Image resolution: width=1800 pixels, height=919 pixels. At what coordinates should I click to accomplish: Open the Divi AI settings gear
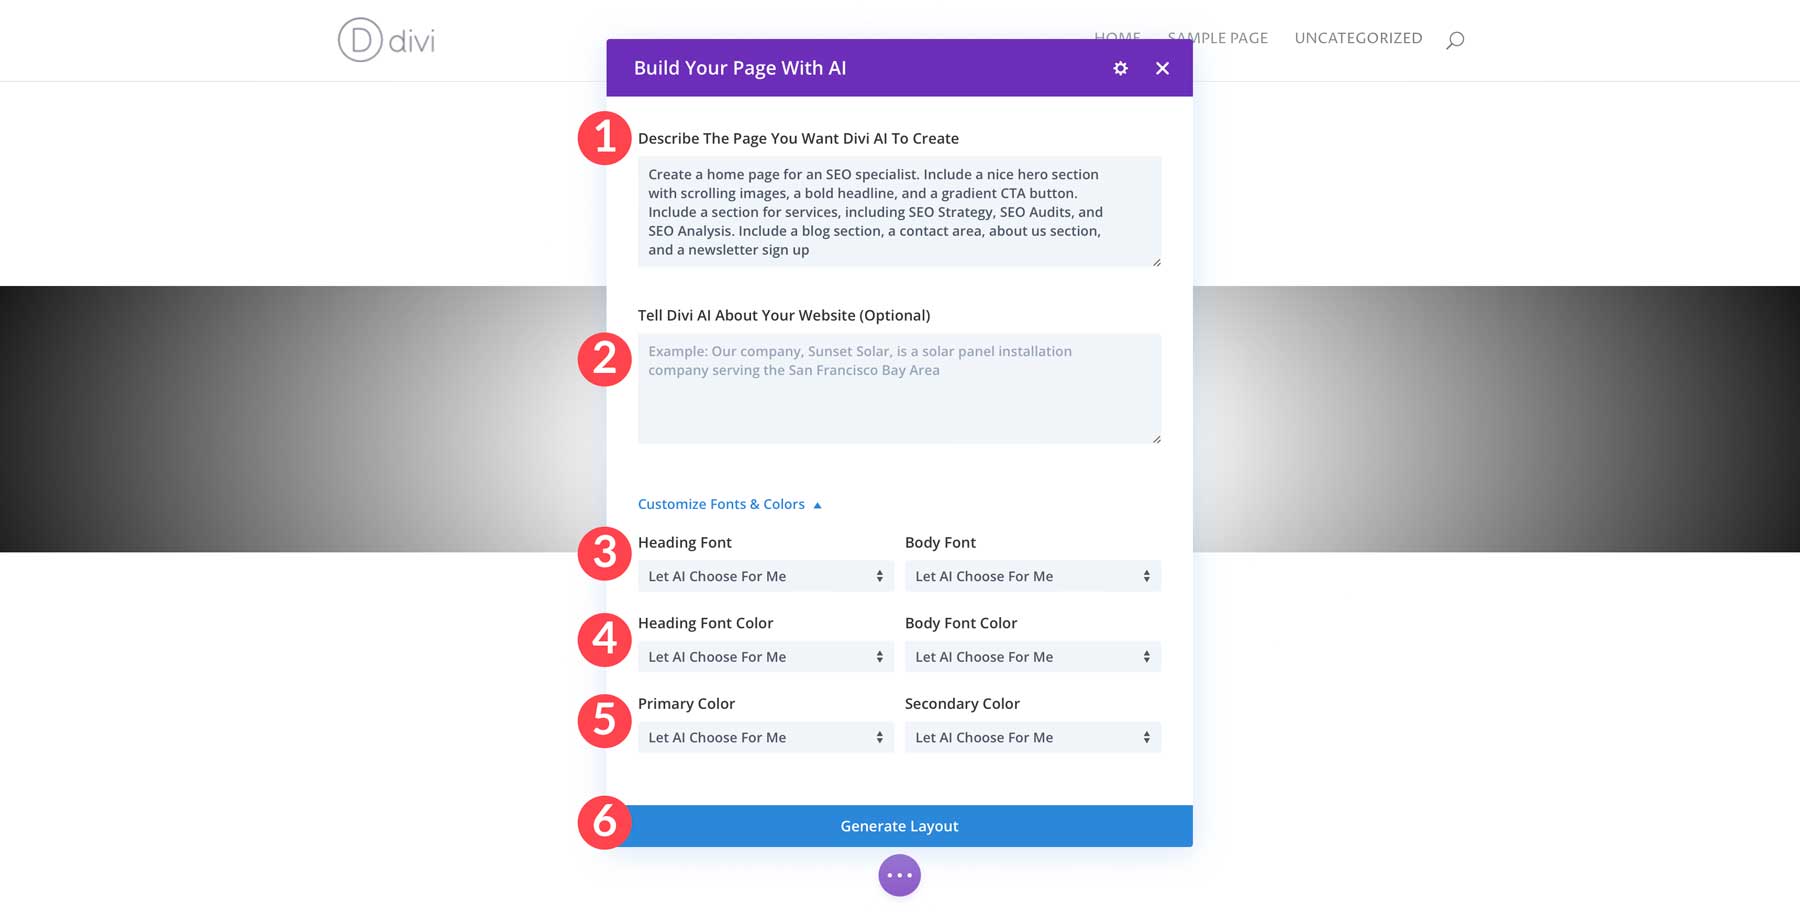1120,68
